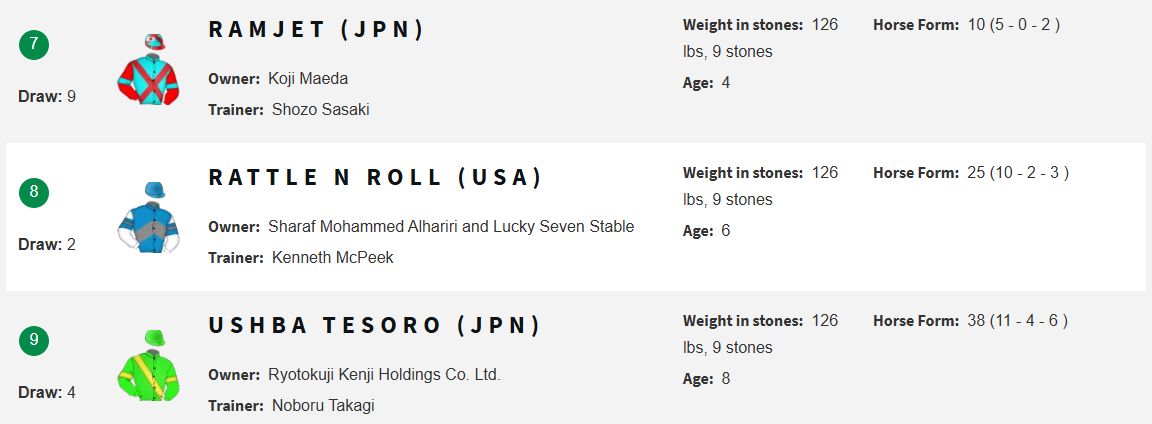Click the green number 9 badge
Image resolution: width=1152 pixels, height=424 pixels.
(x=34, y=340)
